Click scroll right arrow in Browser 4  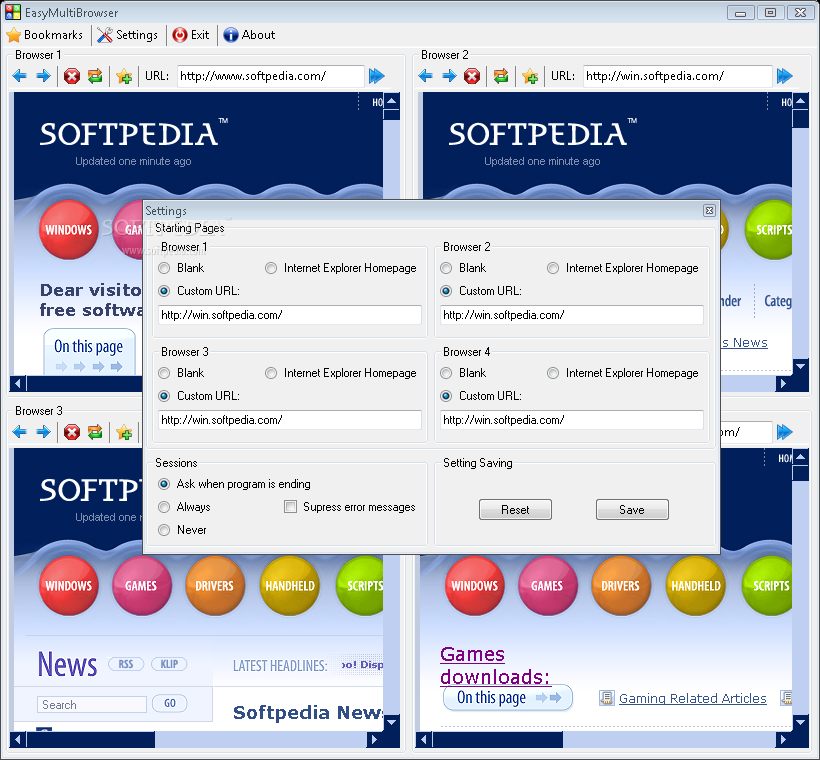[x=783, y=740]
